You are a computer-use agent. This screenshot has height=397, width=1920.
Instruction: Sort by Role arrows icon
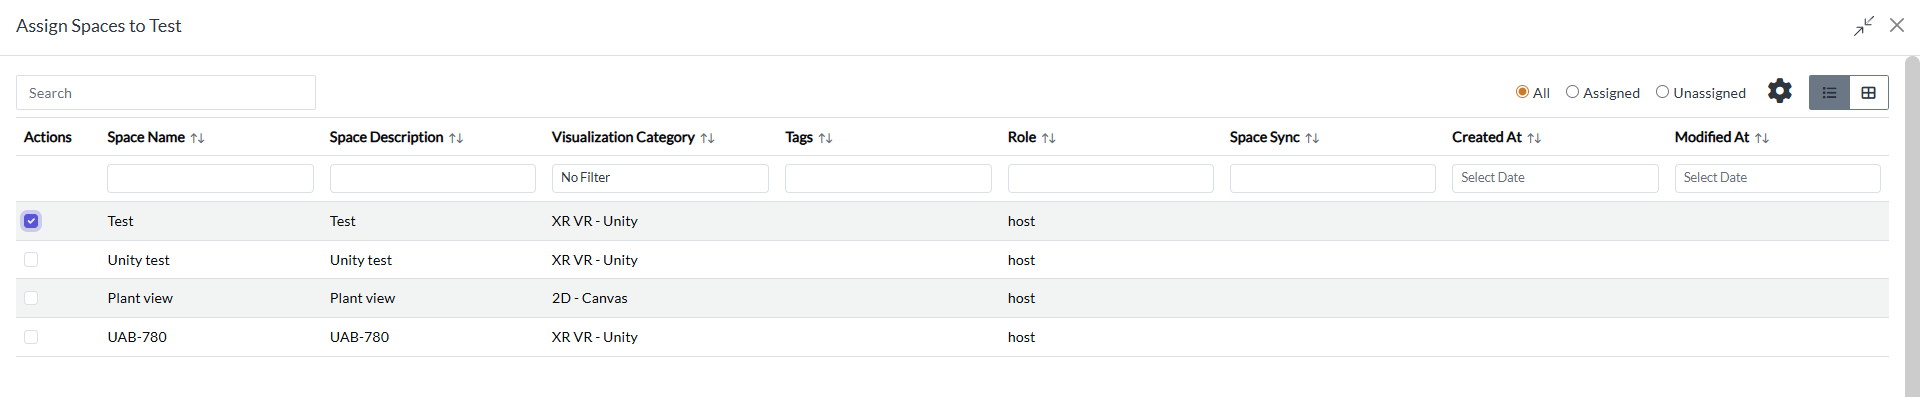1048,138
